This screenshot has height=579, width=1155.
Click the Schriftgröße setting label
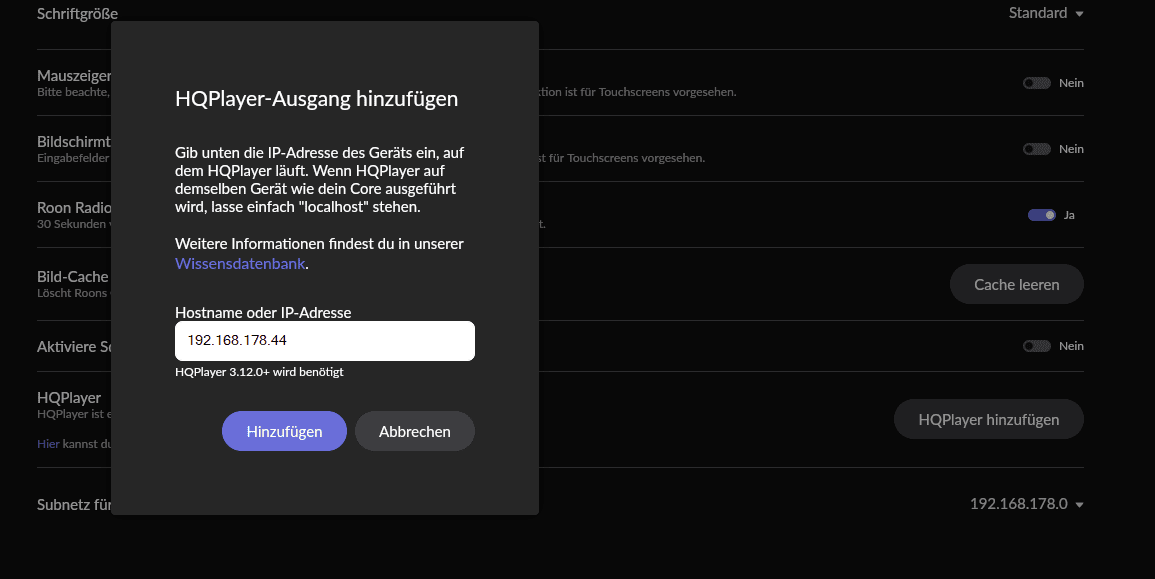point(77,13)
